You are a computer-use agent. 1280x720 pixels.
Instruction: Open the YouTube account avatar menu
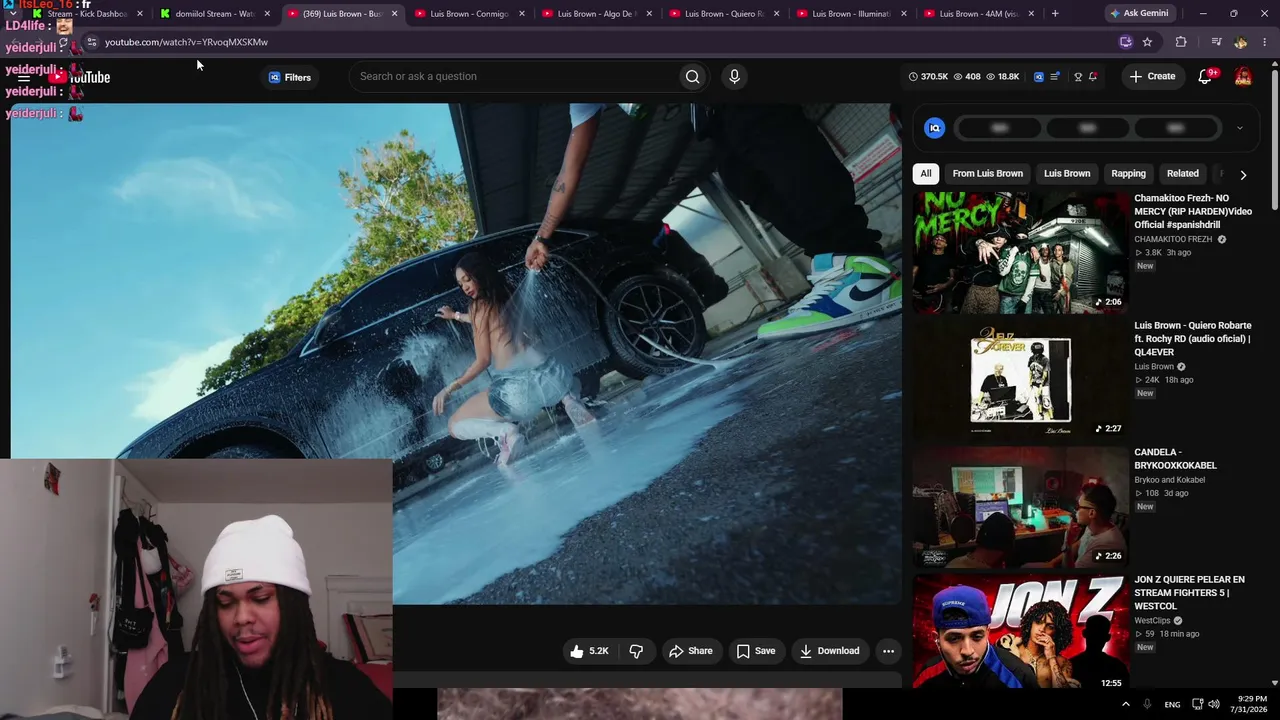pyautogui.click(x=1243, y=77)
